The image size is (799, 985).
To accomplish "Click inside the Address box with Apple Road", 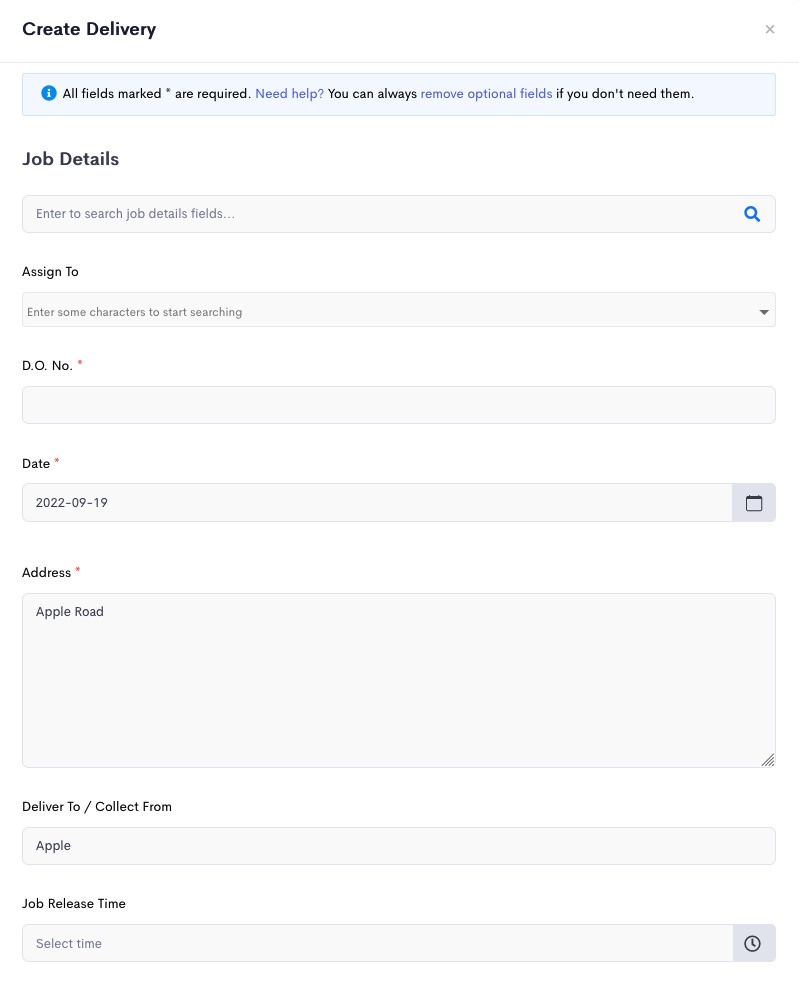I will tap(399, 680).
